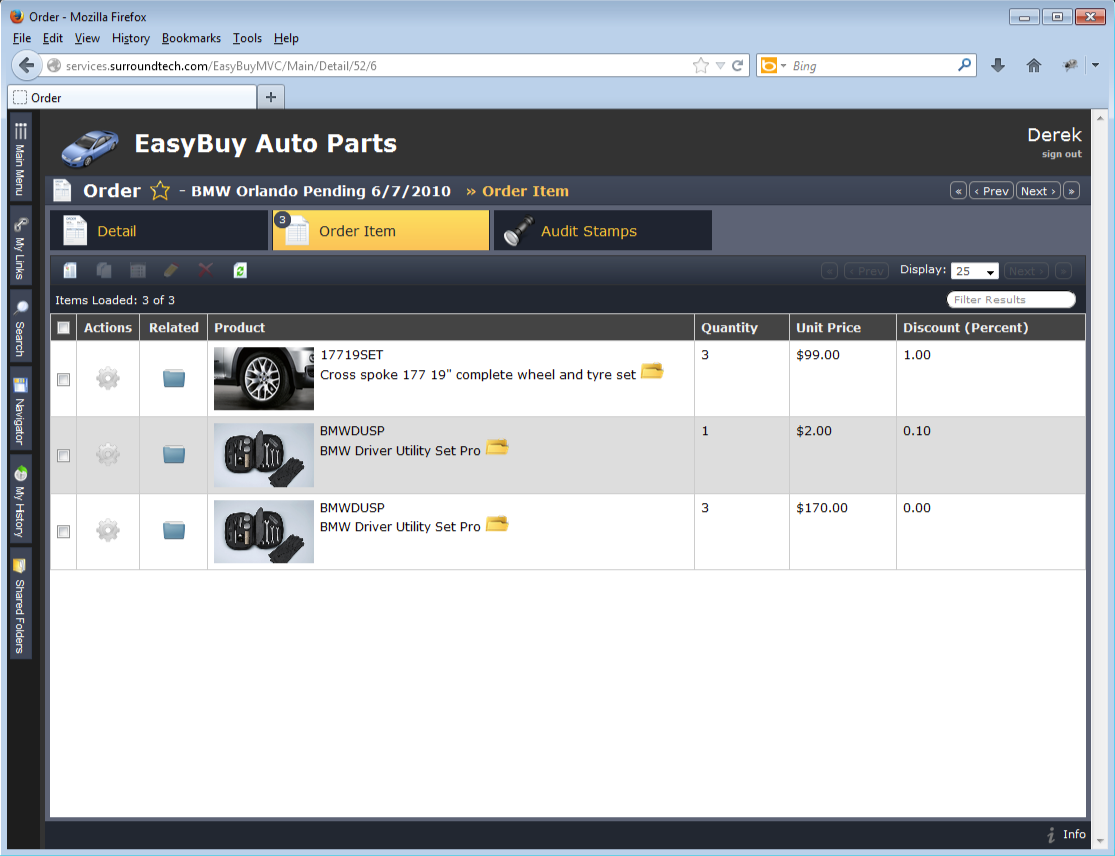Open the Bookmarks menu
This screenshot has height=856, width=1115.
point(191,38)
